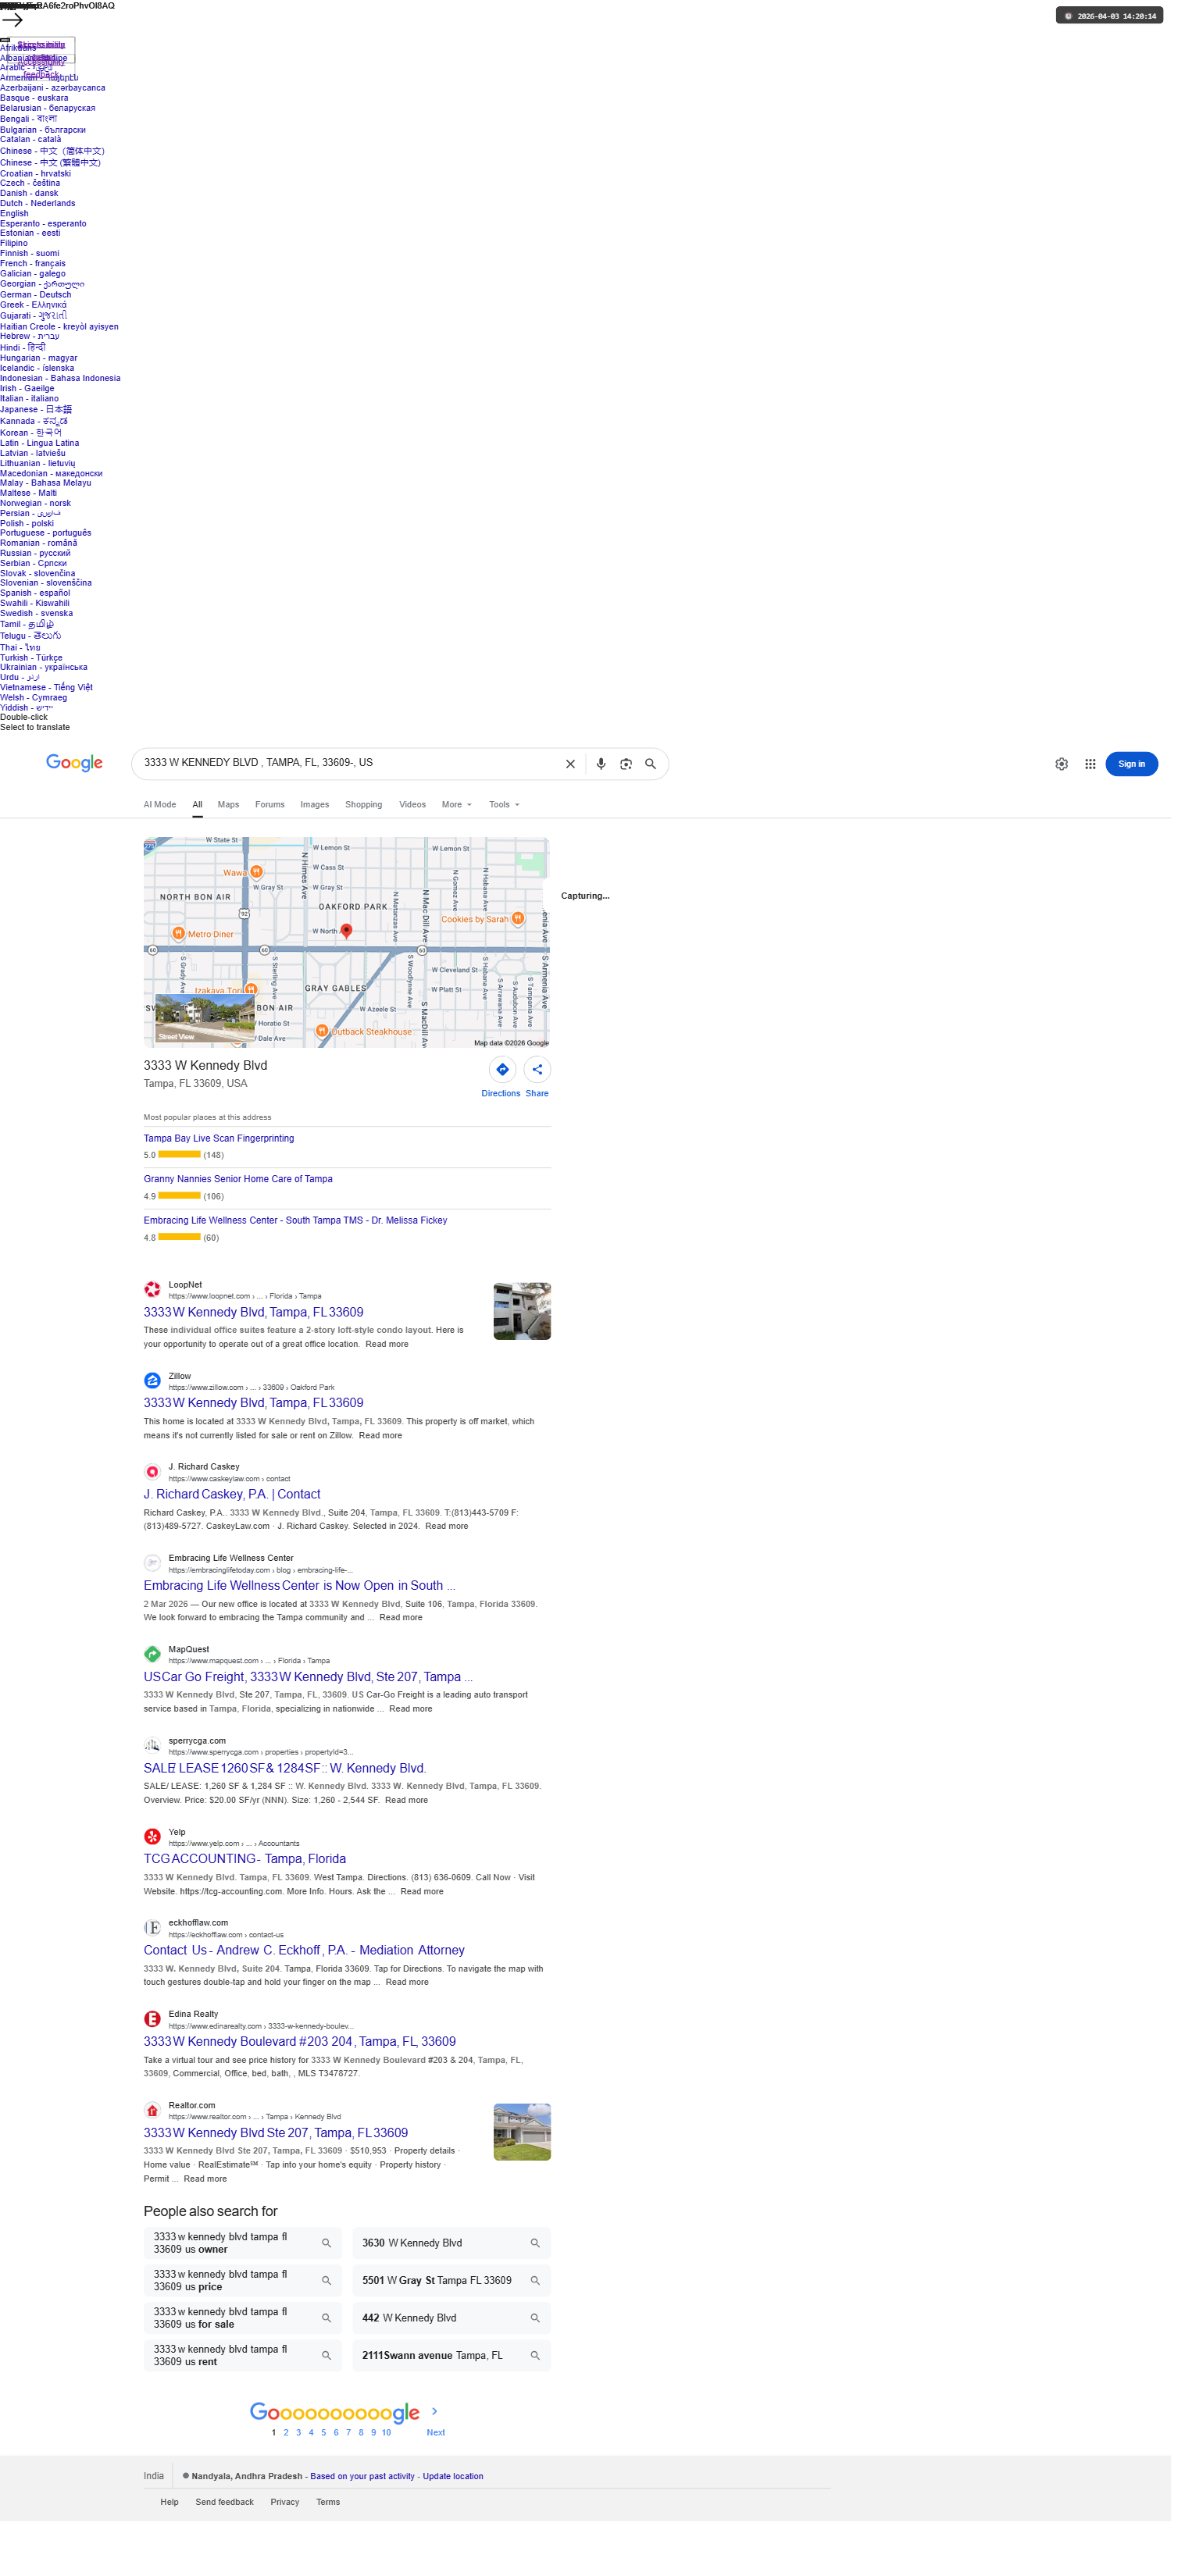Open TCG ACCOUNTING - Tampa, Florida result
The height and width of the screenshot is (2576, 1185).
tap(245, 1859)
